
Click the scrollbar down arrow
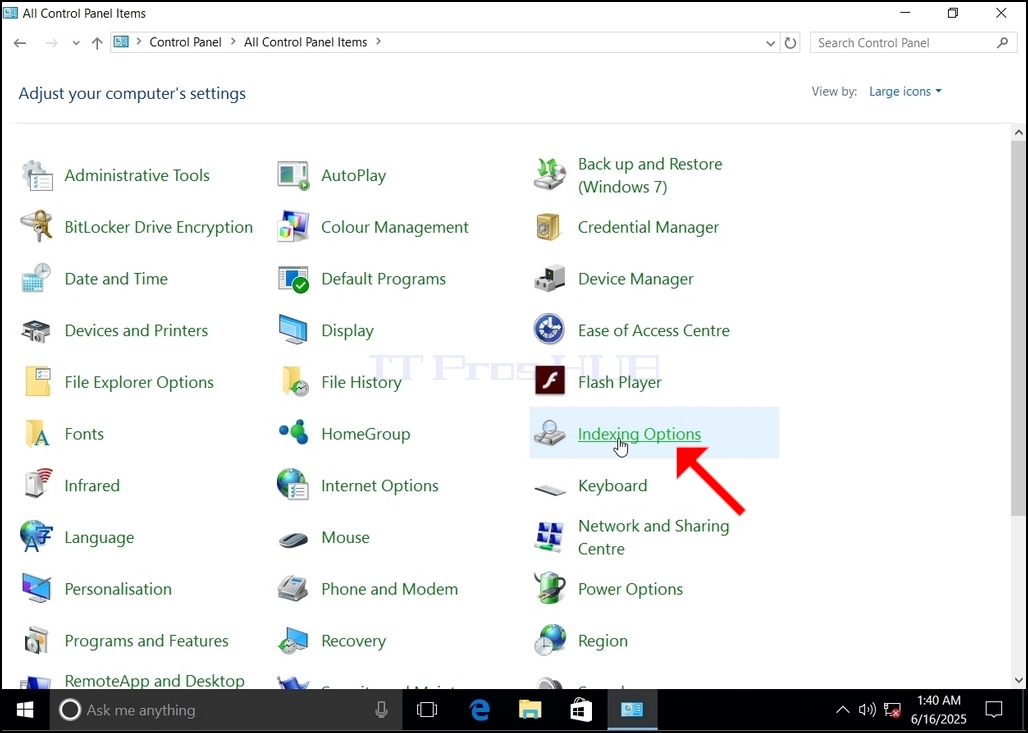pos(1018,681)
